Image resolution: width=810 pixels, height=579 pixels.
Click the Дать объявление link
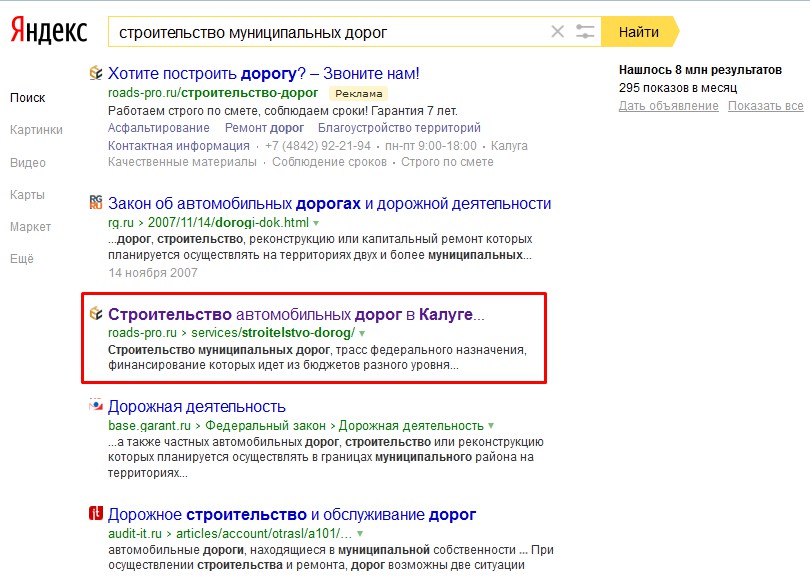(668, 106)
